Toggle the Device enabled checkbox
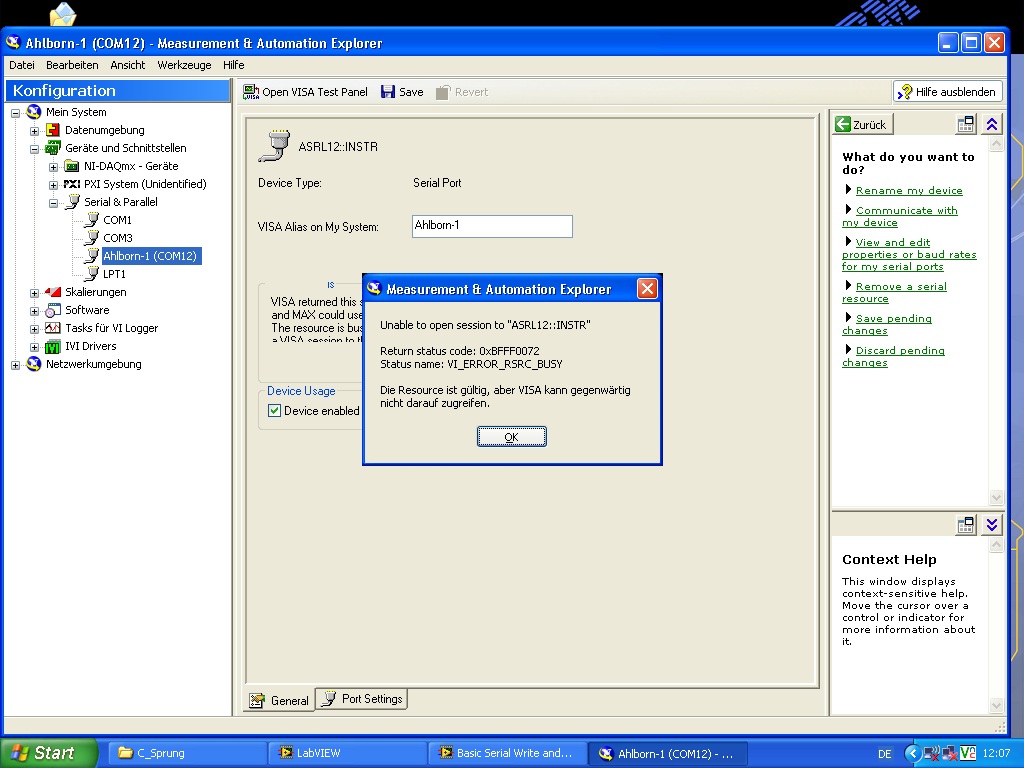The height and width of the screenshot is (768, 1024). (x=275, y=411)
